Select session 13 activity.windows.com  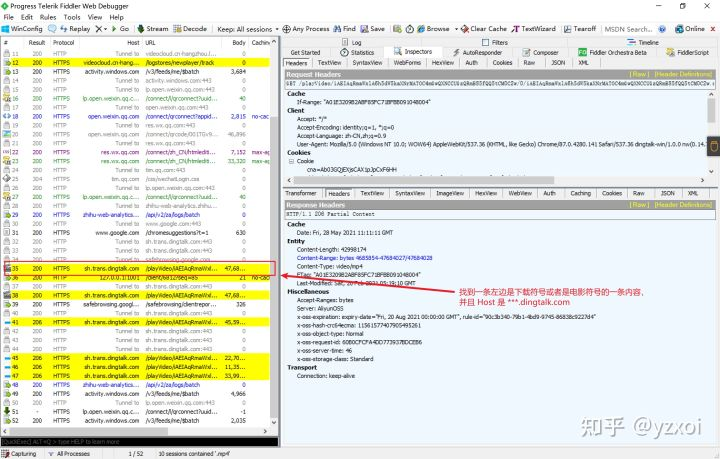tap(137, 72)
